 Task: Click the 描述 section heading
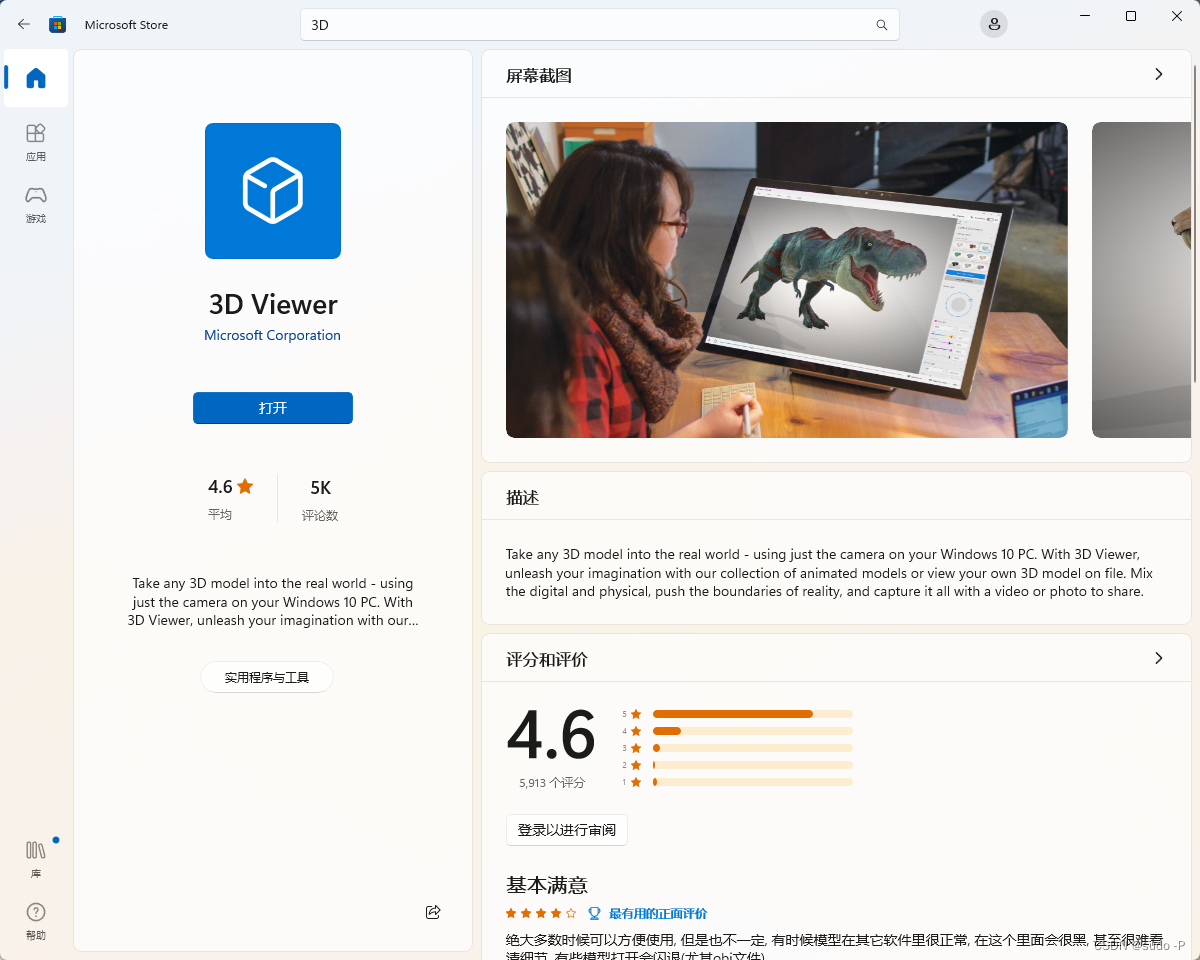[x=523, y=497]
